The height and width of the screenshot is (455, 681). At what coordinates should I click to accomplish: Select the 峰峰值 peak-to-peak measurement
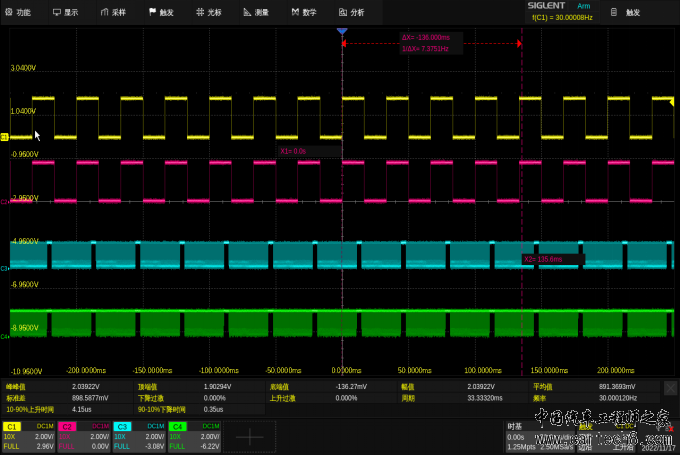(x=16, y=386)
